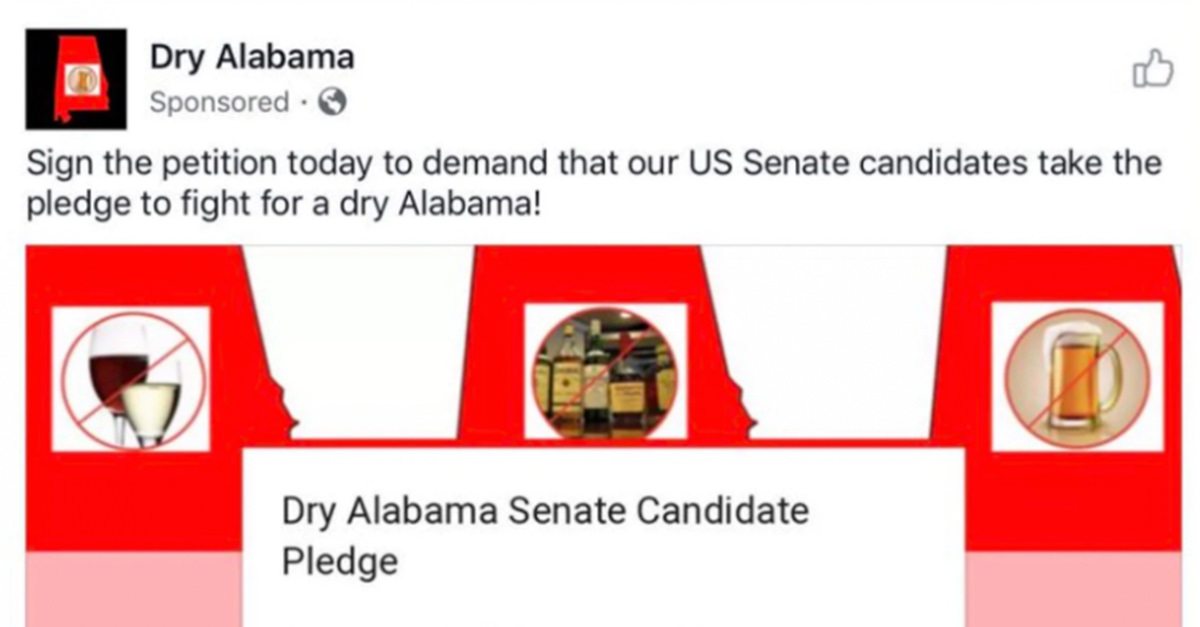Open the Dry Alabama Senate Candidate Pledge card
Viewport: 1200px width, 627px height.
[x=604, y=537]
